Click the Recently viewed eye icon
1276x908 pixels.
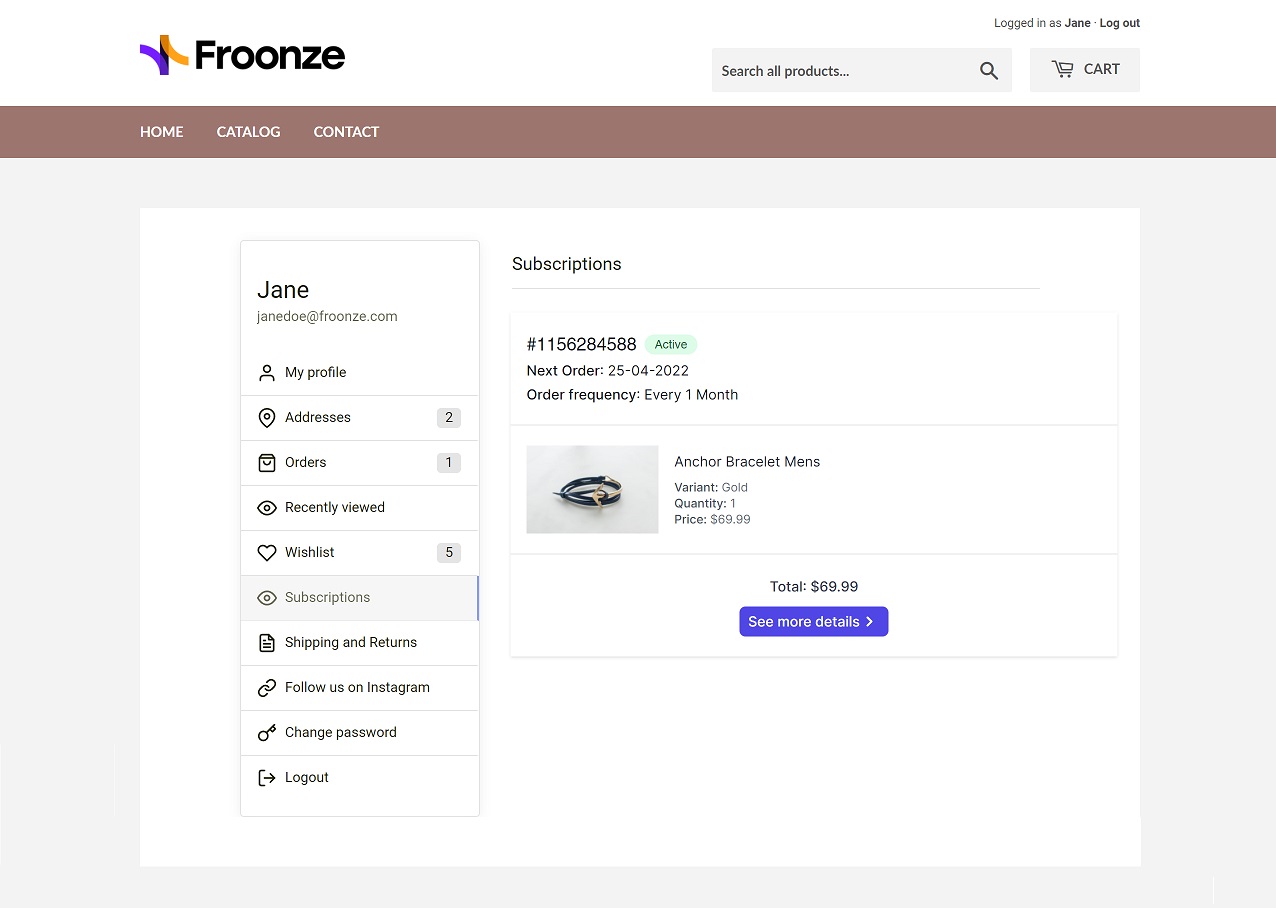pos(267,508)
